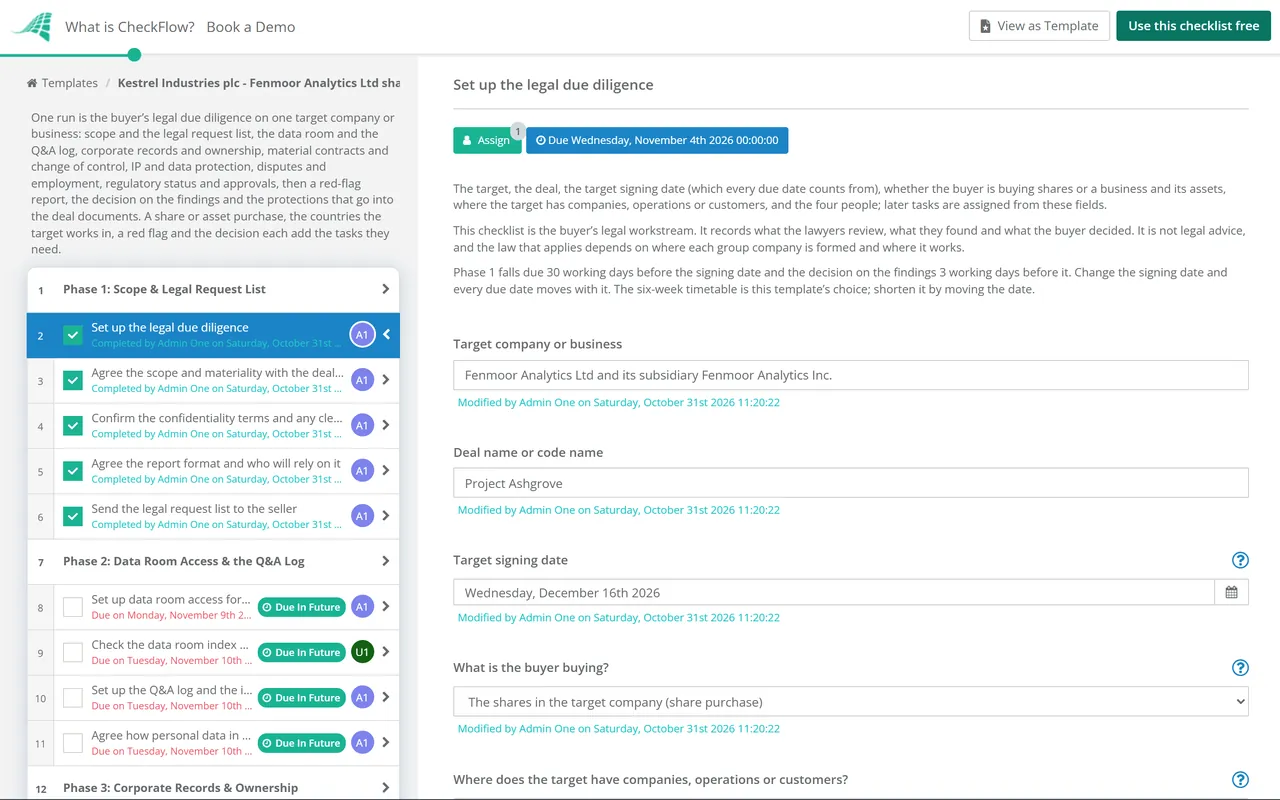Image resolution: width=1280 pixels, height=800 pixels.
Task: Click the Target company or business field
Action: click(851, 375)
